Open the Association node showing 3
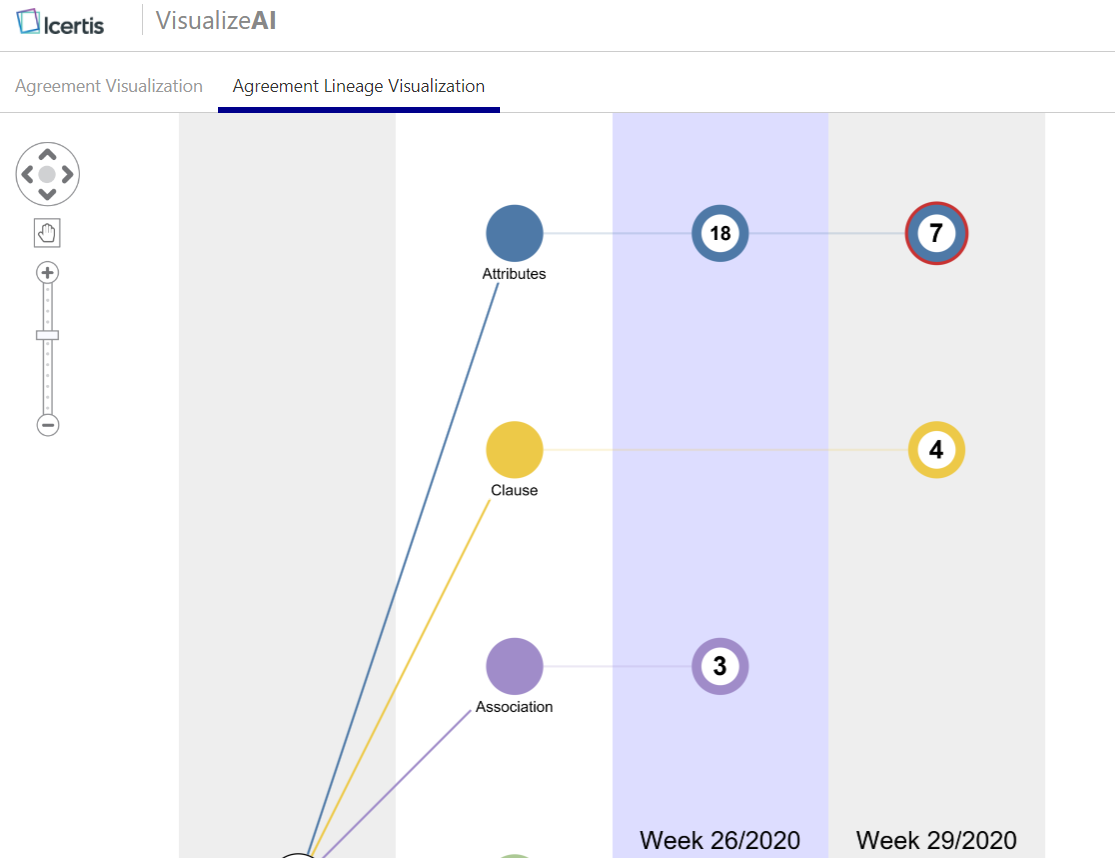The height and width of the screenshot is (863, 1115). (x=720, y=666)
